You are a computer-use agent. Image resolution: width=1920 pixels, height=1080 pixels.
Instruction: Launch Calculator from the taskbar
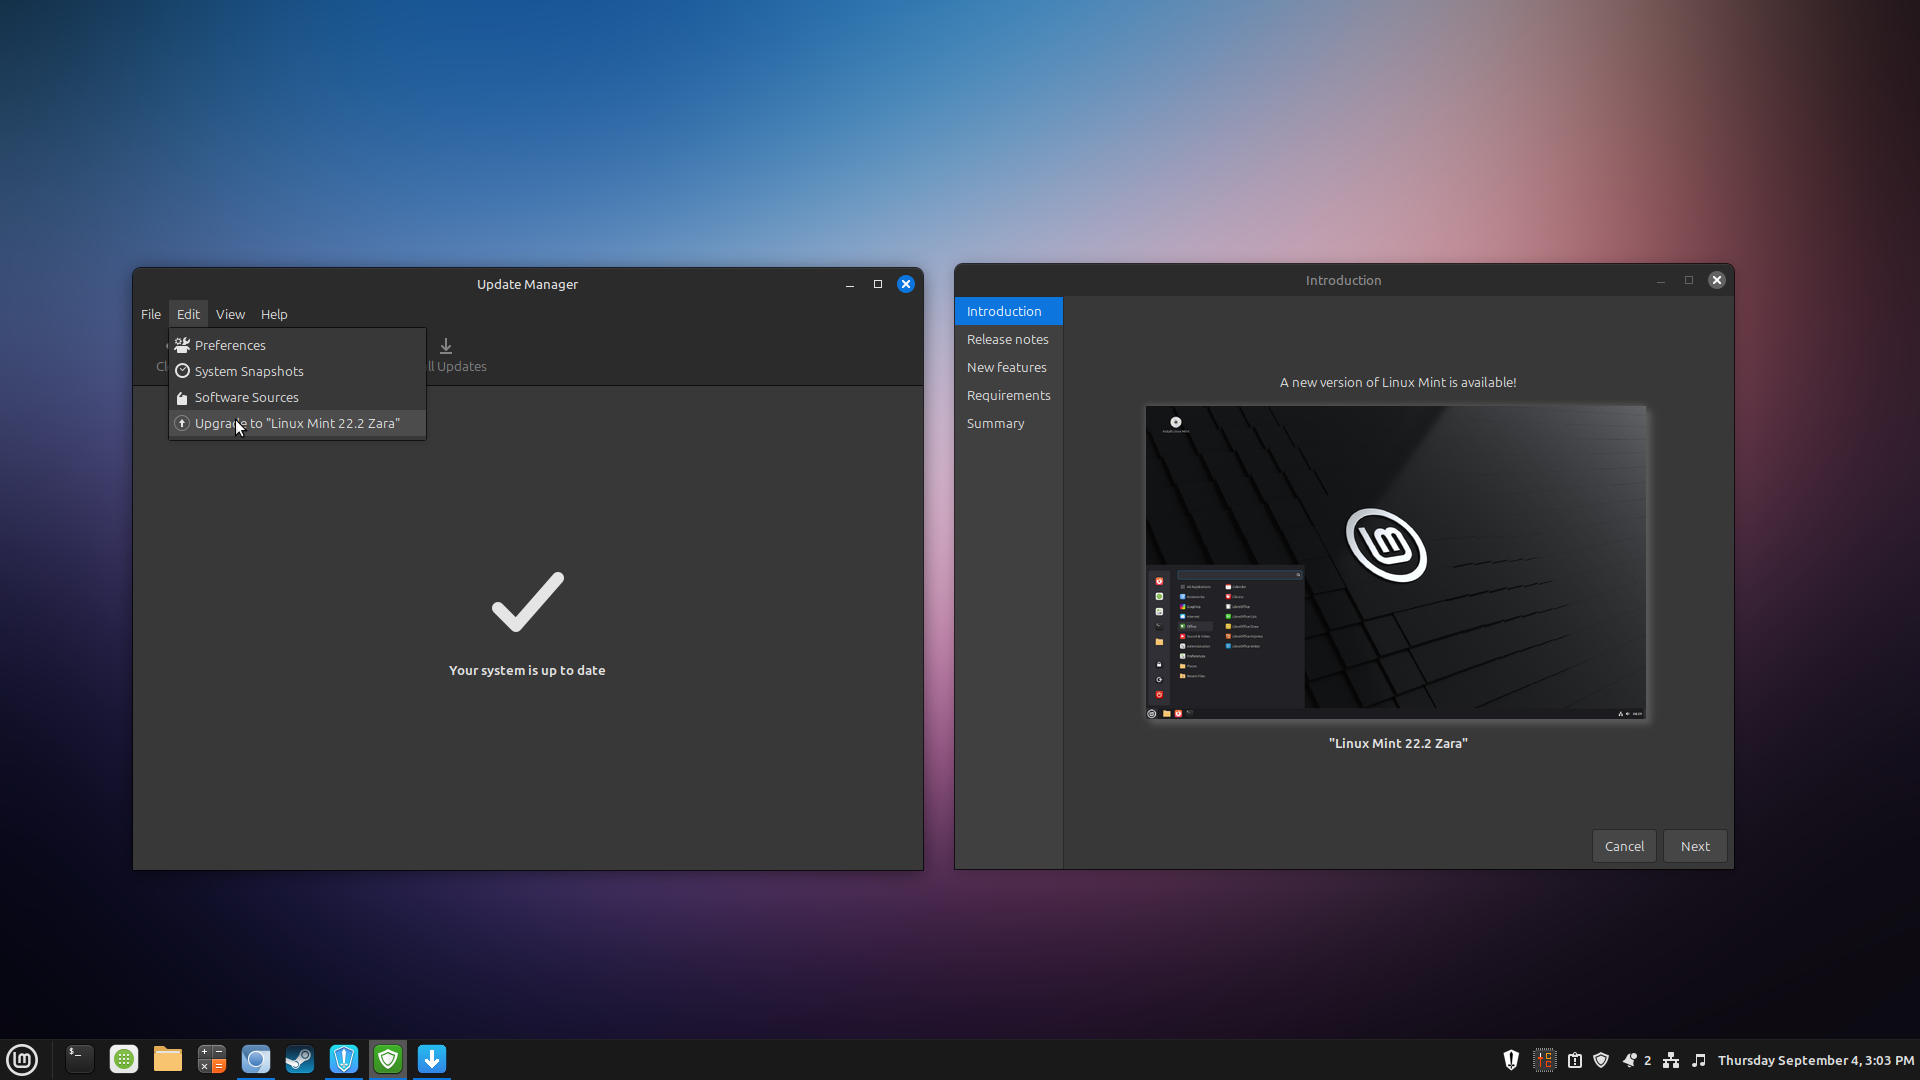point(212,1059)
